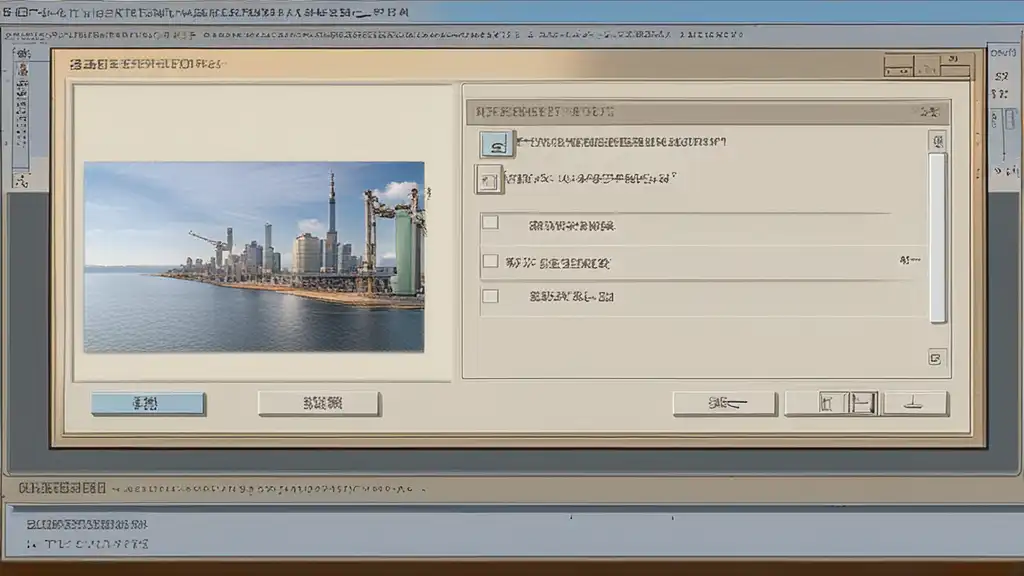Click the blue icon button atop the options panel
Viewport: 1024px width, 576px height.
pos(496,144)
